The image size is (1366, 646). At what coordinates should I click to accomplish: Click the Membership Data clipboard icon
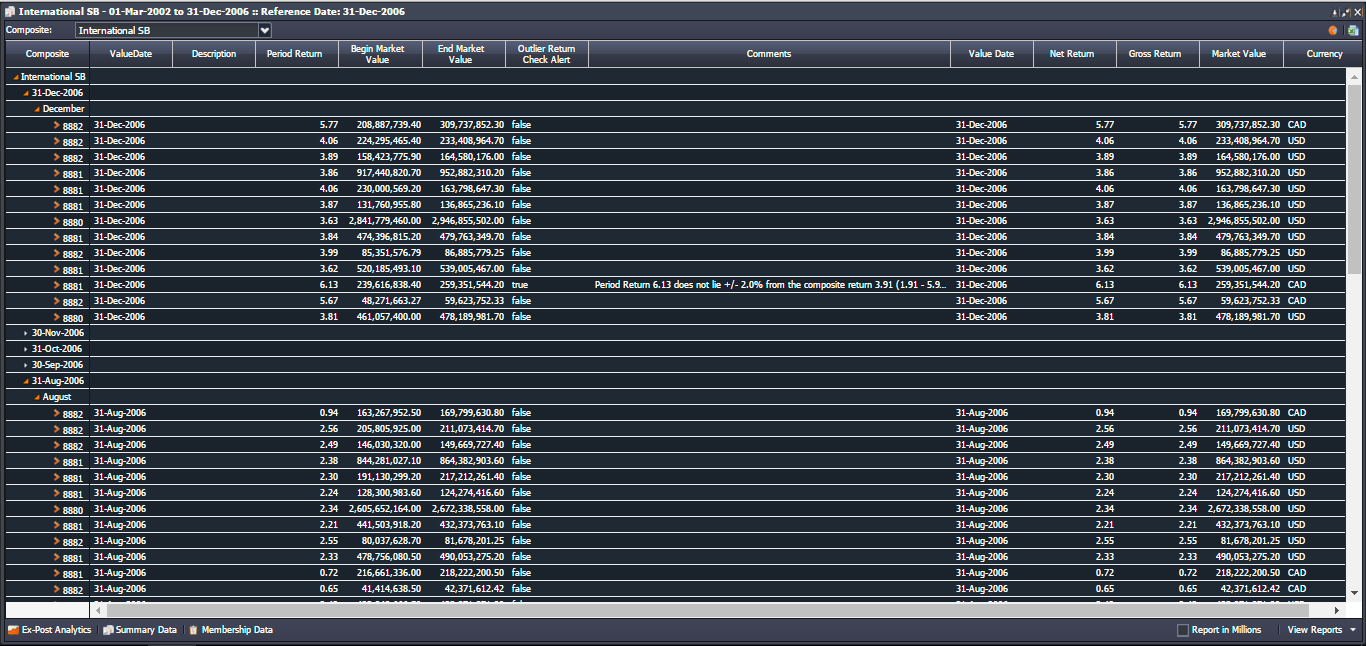[x=193, y=630]
